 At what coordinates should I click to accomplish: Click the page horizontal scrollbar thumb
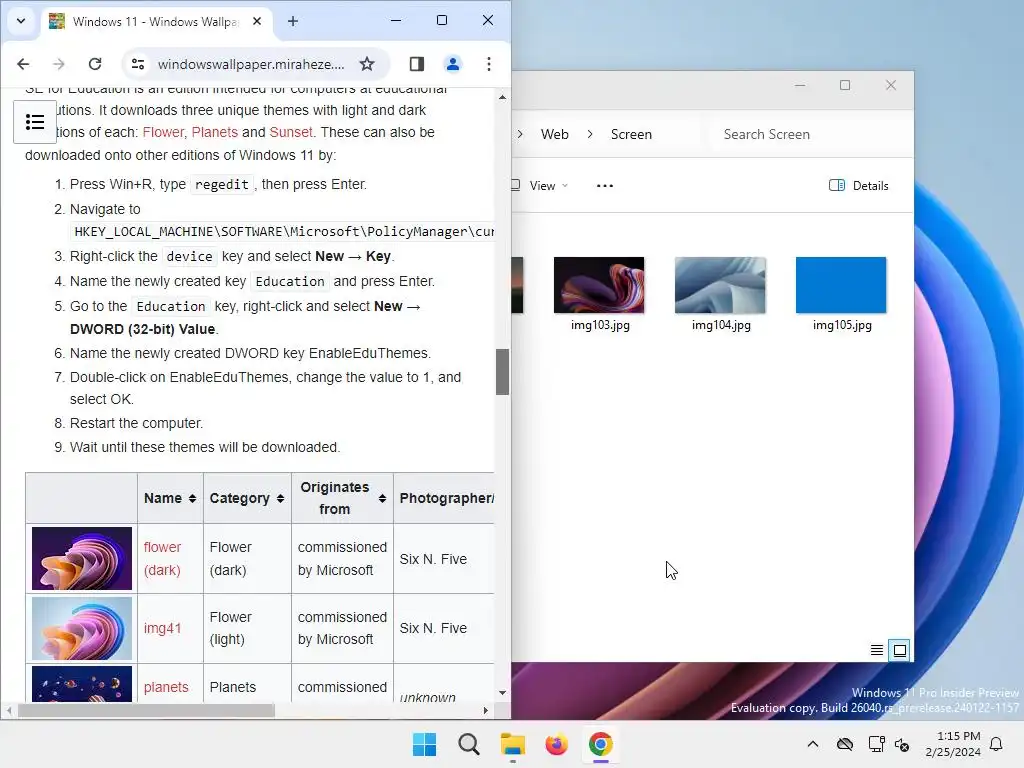[146, 711]
